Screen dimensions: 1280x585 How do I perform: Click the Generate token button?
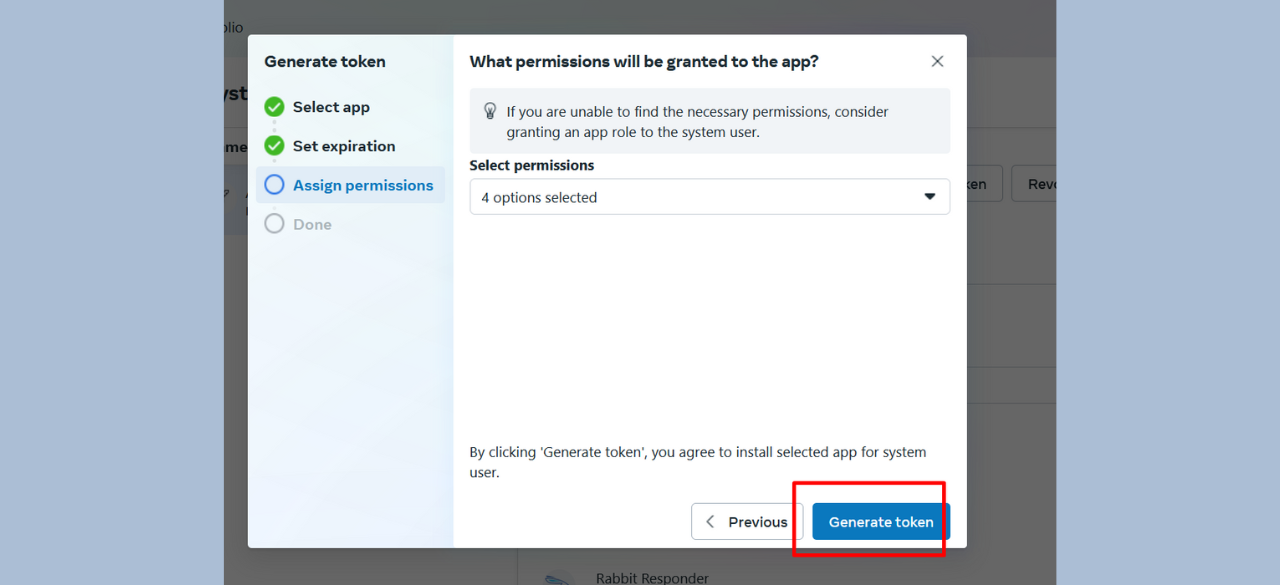(x=881, y=522)
